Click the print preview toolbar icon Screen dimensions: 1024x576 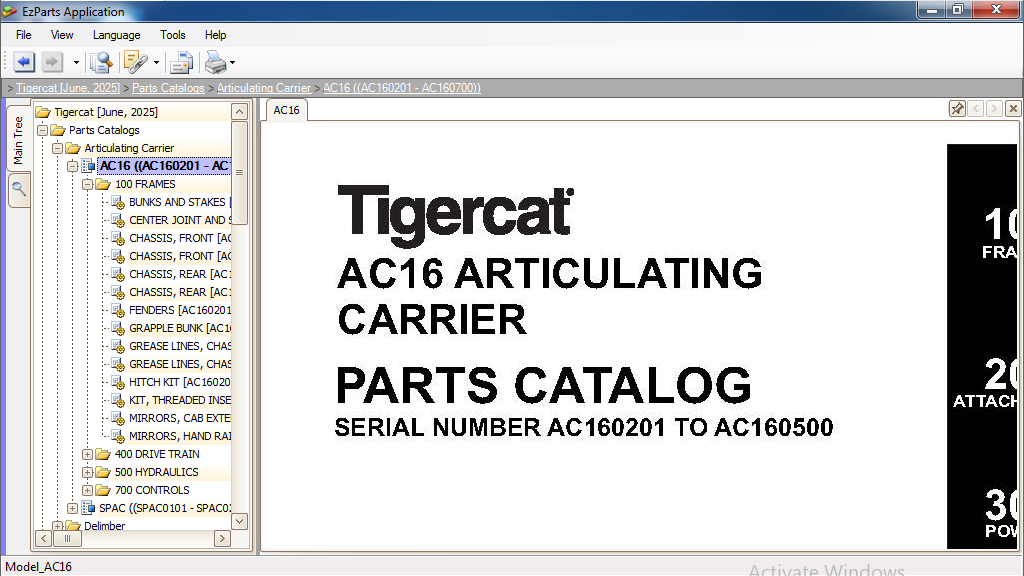181,63
